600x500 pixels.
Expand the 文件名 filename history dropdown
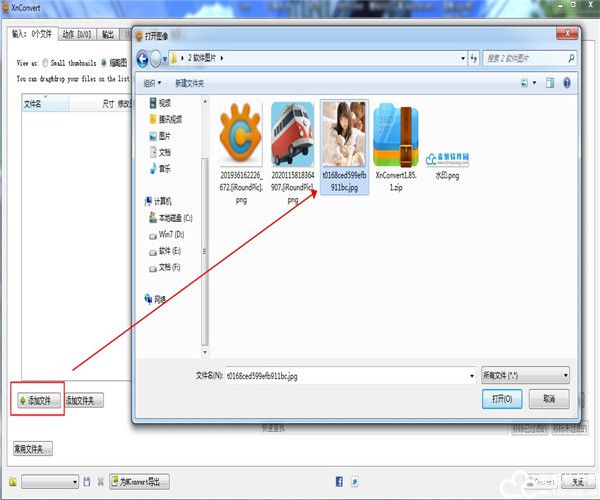coord(471,376)
